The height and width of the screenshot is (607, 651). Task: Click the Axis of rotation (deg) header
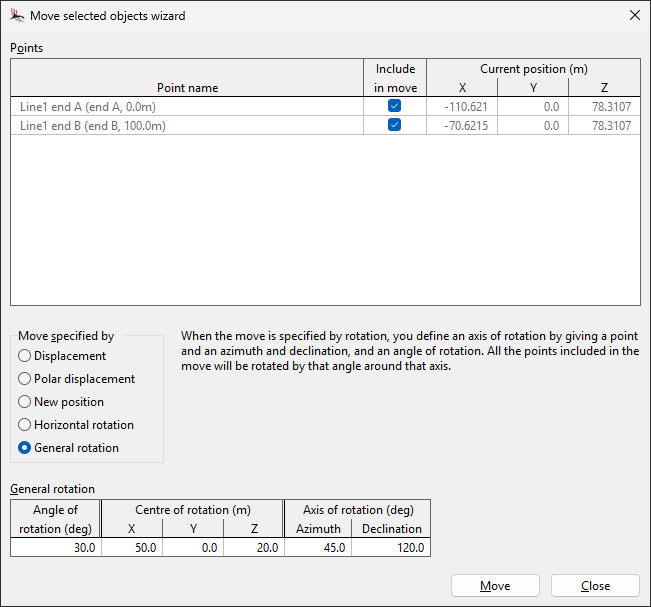(x=358, y=510)
